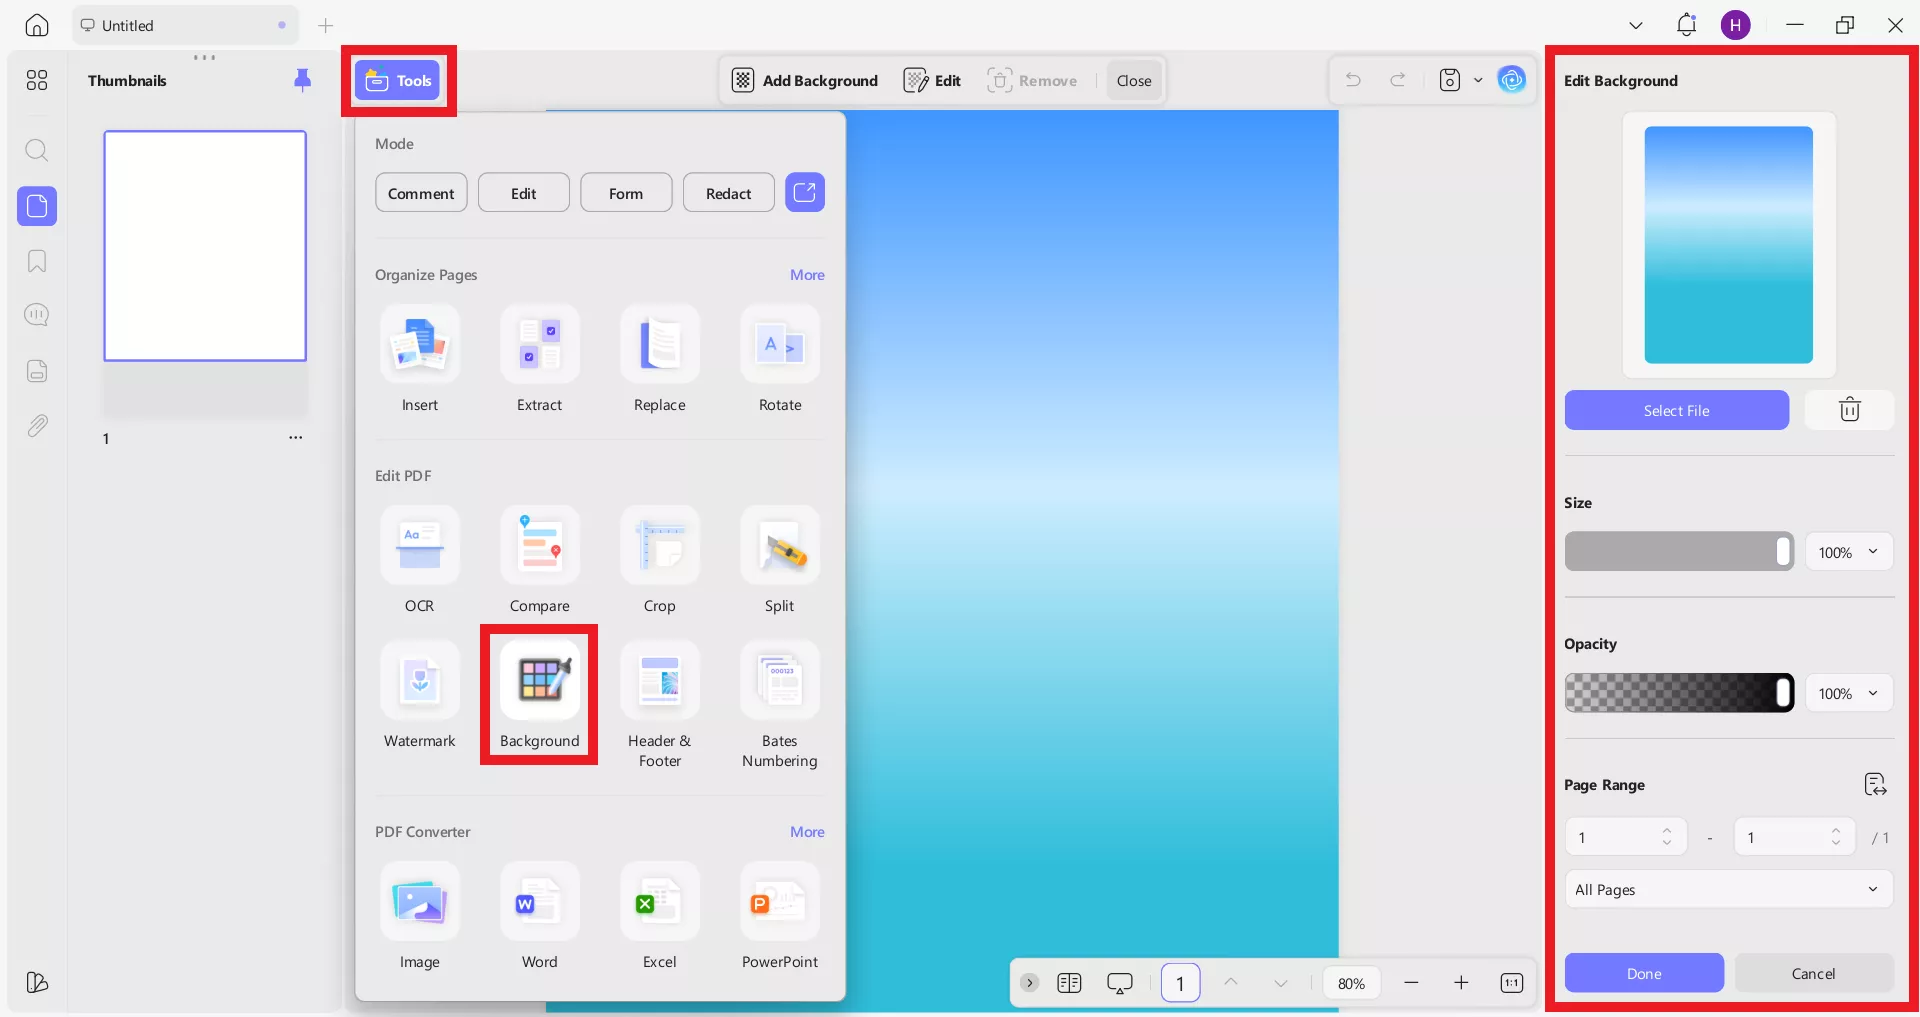Open the Size percentage dropdown

coord(1849,552)
